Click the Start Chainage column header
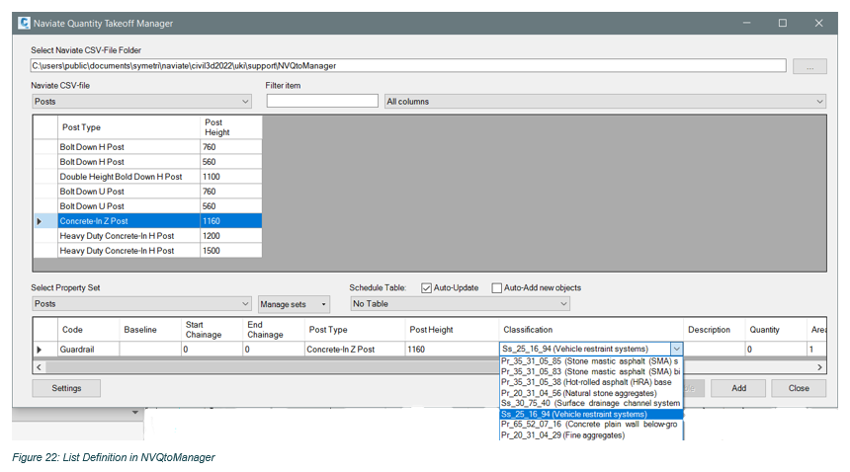The width and height of the screenshot is (850, 472). point(212,329)
